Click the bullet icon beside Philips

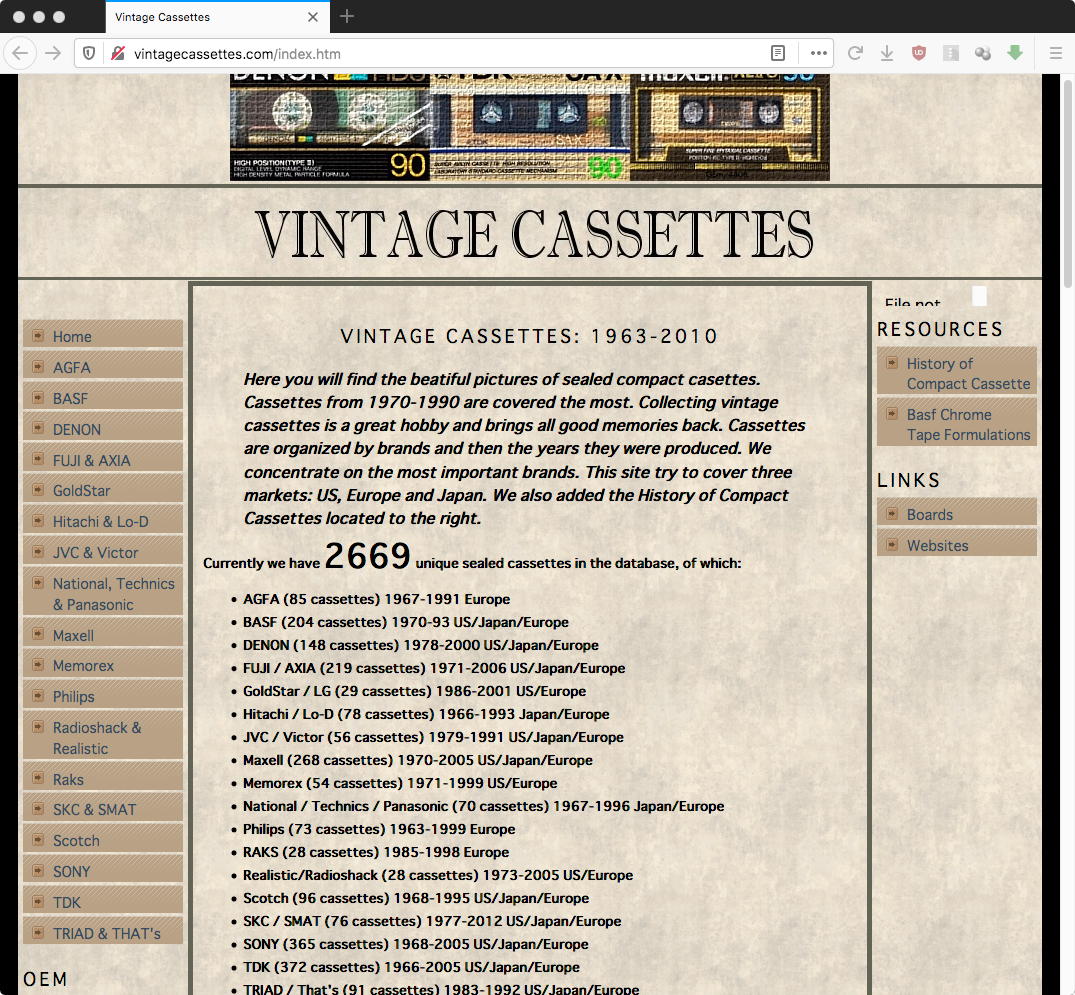point(38,695)
